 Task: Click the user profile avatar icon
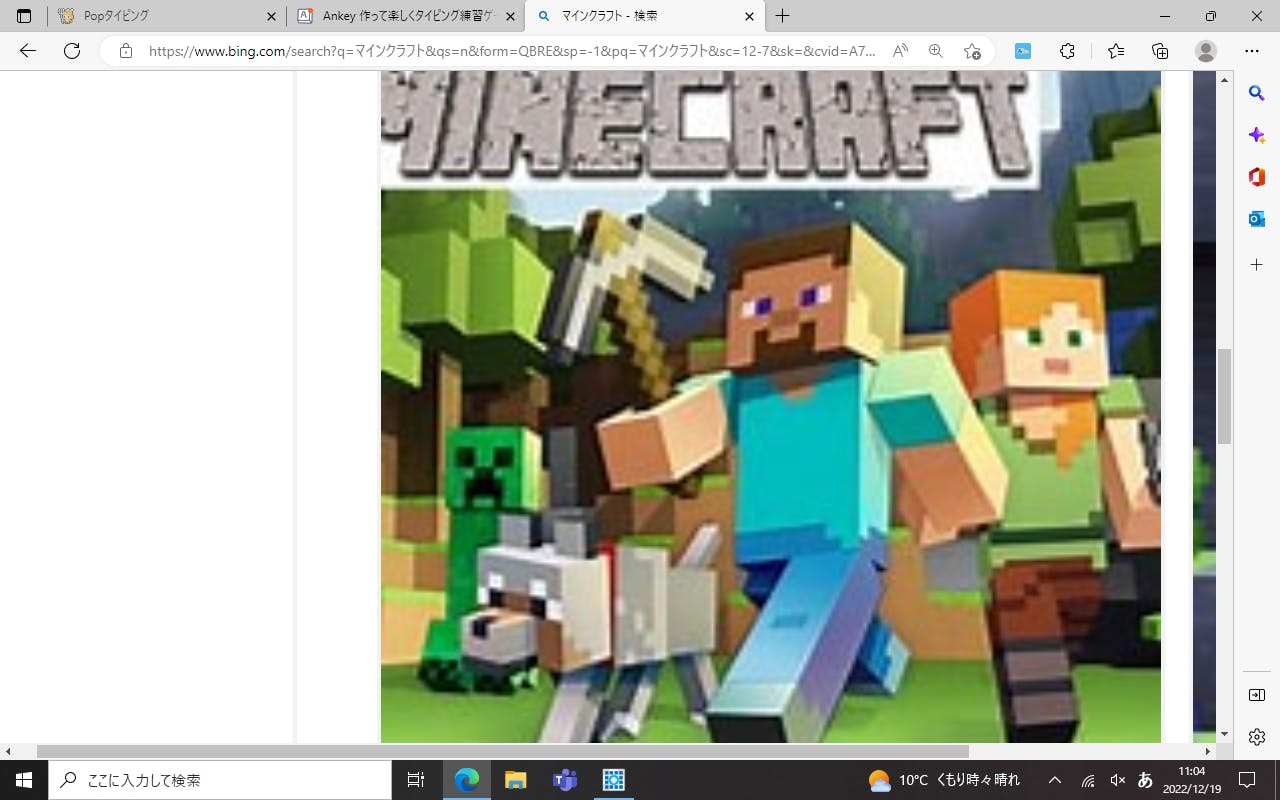pyautogui.click(x=1206, y=51)
